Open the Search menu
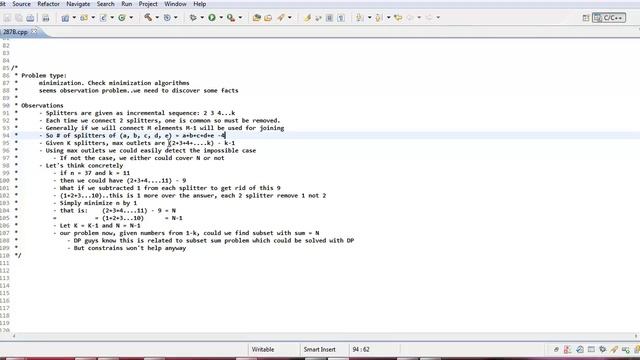This screenshot has width=640, height=360. (x=105, y=4)
